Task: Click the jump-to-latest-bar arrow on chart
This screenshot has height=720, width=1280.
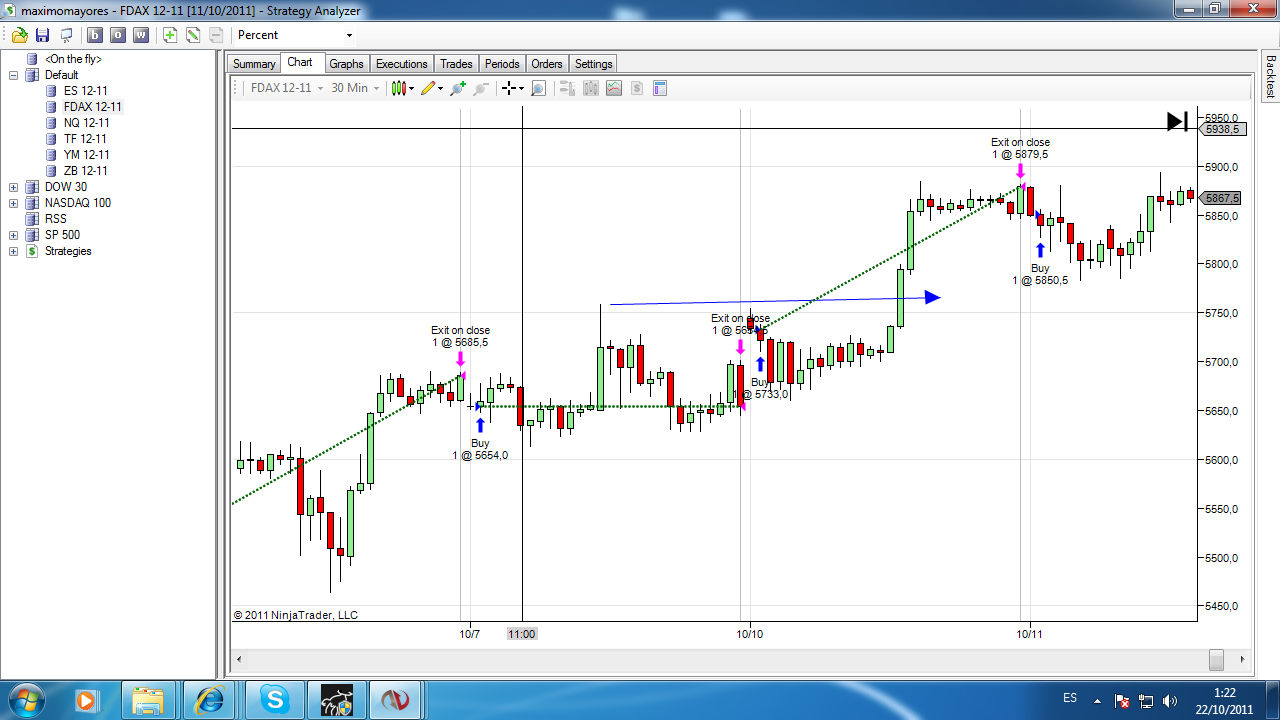Action: (x=1177, y=121)
